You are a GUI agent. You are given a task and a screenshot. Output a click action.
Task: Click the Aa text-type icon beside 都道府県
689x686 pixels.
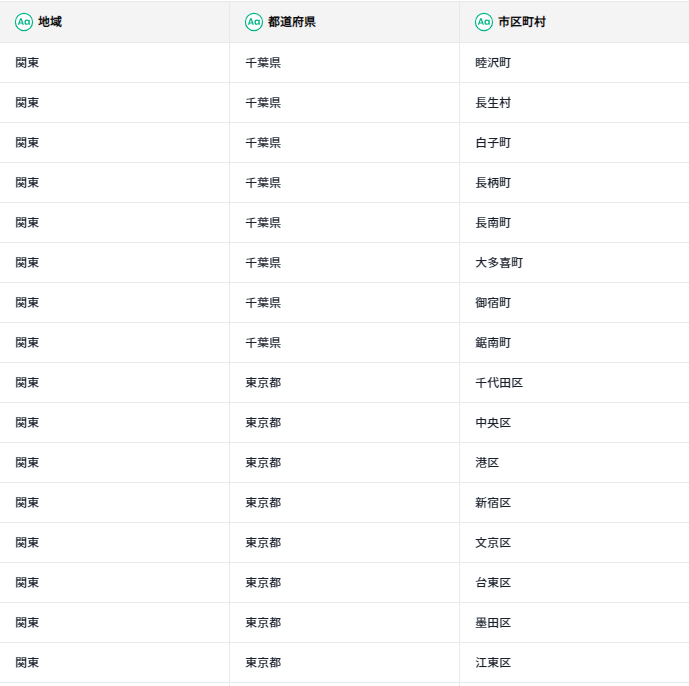point(254,22)
